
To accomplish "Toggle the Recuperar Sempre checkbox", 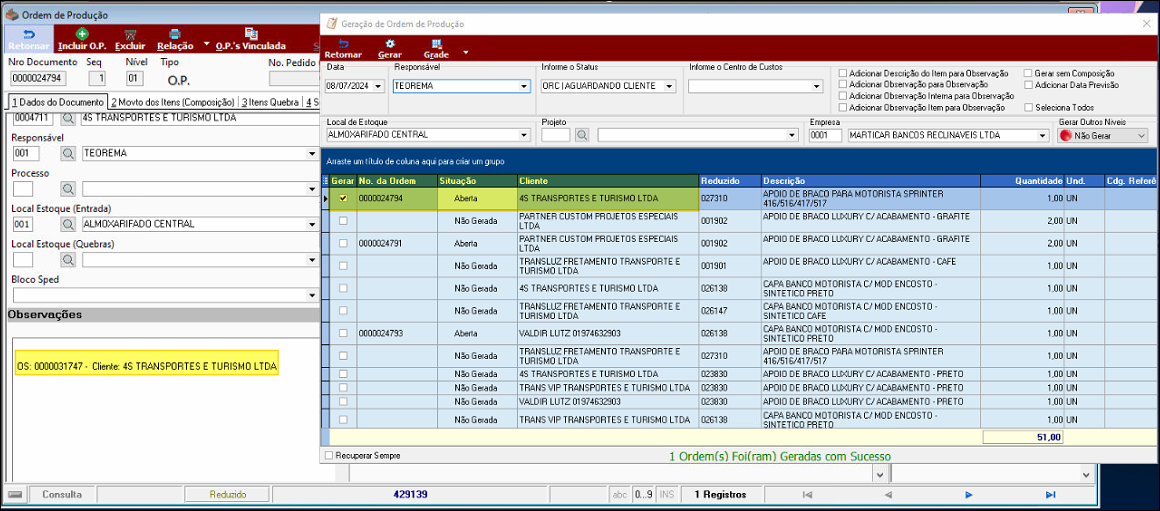I will click(329, 456).
